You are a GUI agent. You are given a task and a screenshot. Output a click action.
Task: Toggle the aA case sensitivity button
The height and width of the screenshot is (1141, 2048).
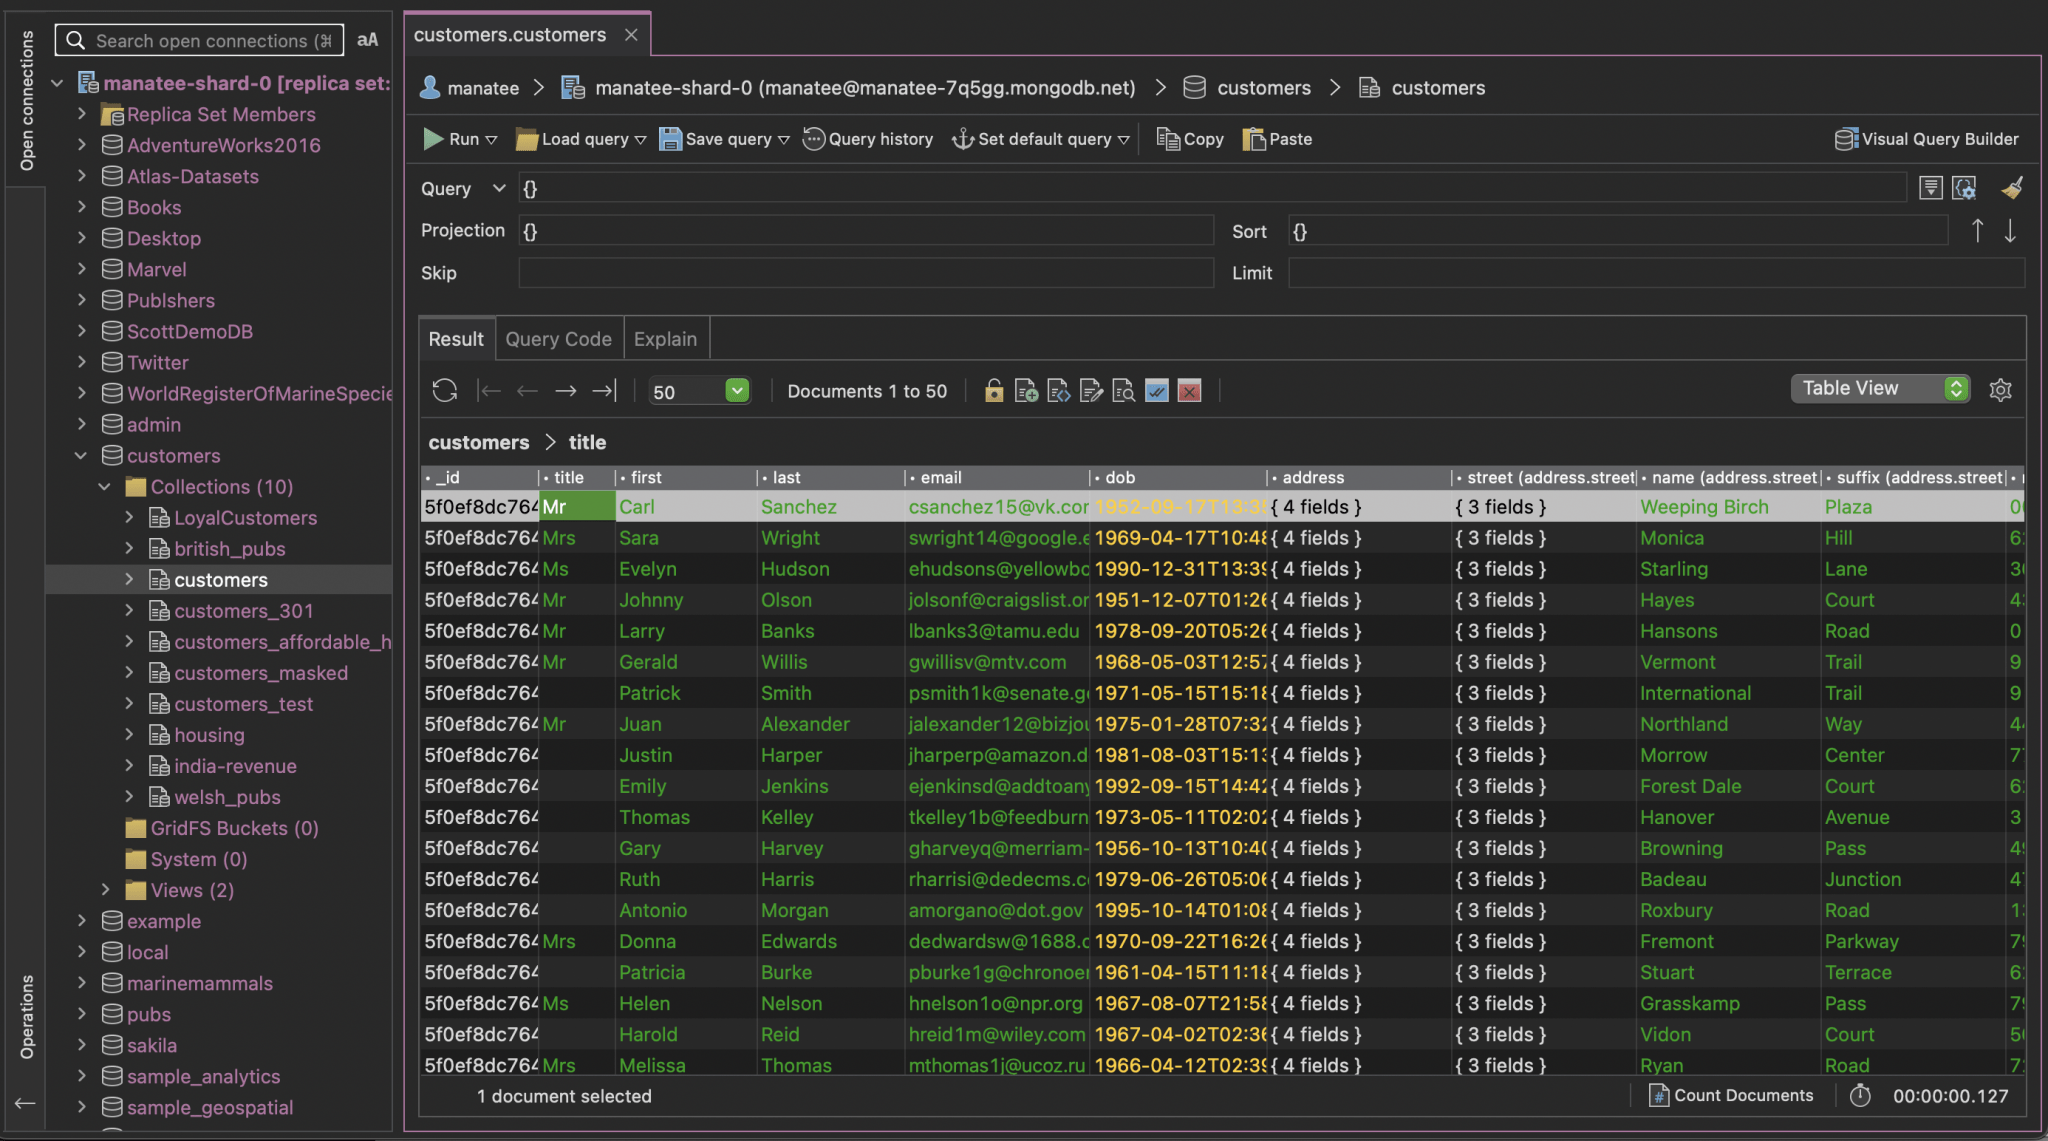tap(367, 40)
